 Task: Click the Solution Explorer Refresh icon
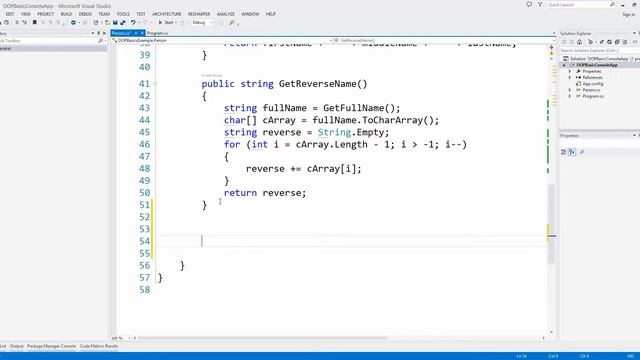[x=609, y=42]
